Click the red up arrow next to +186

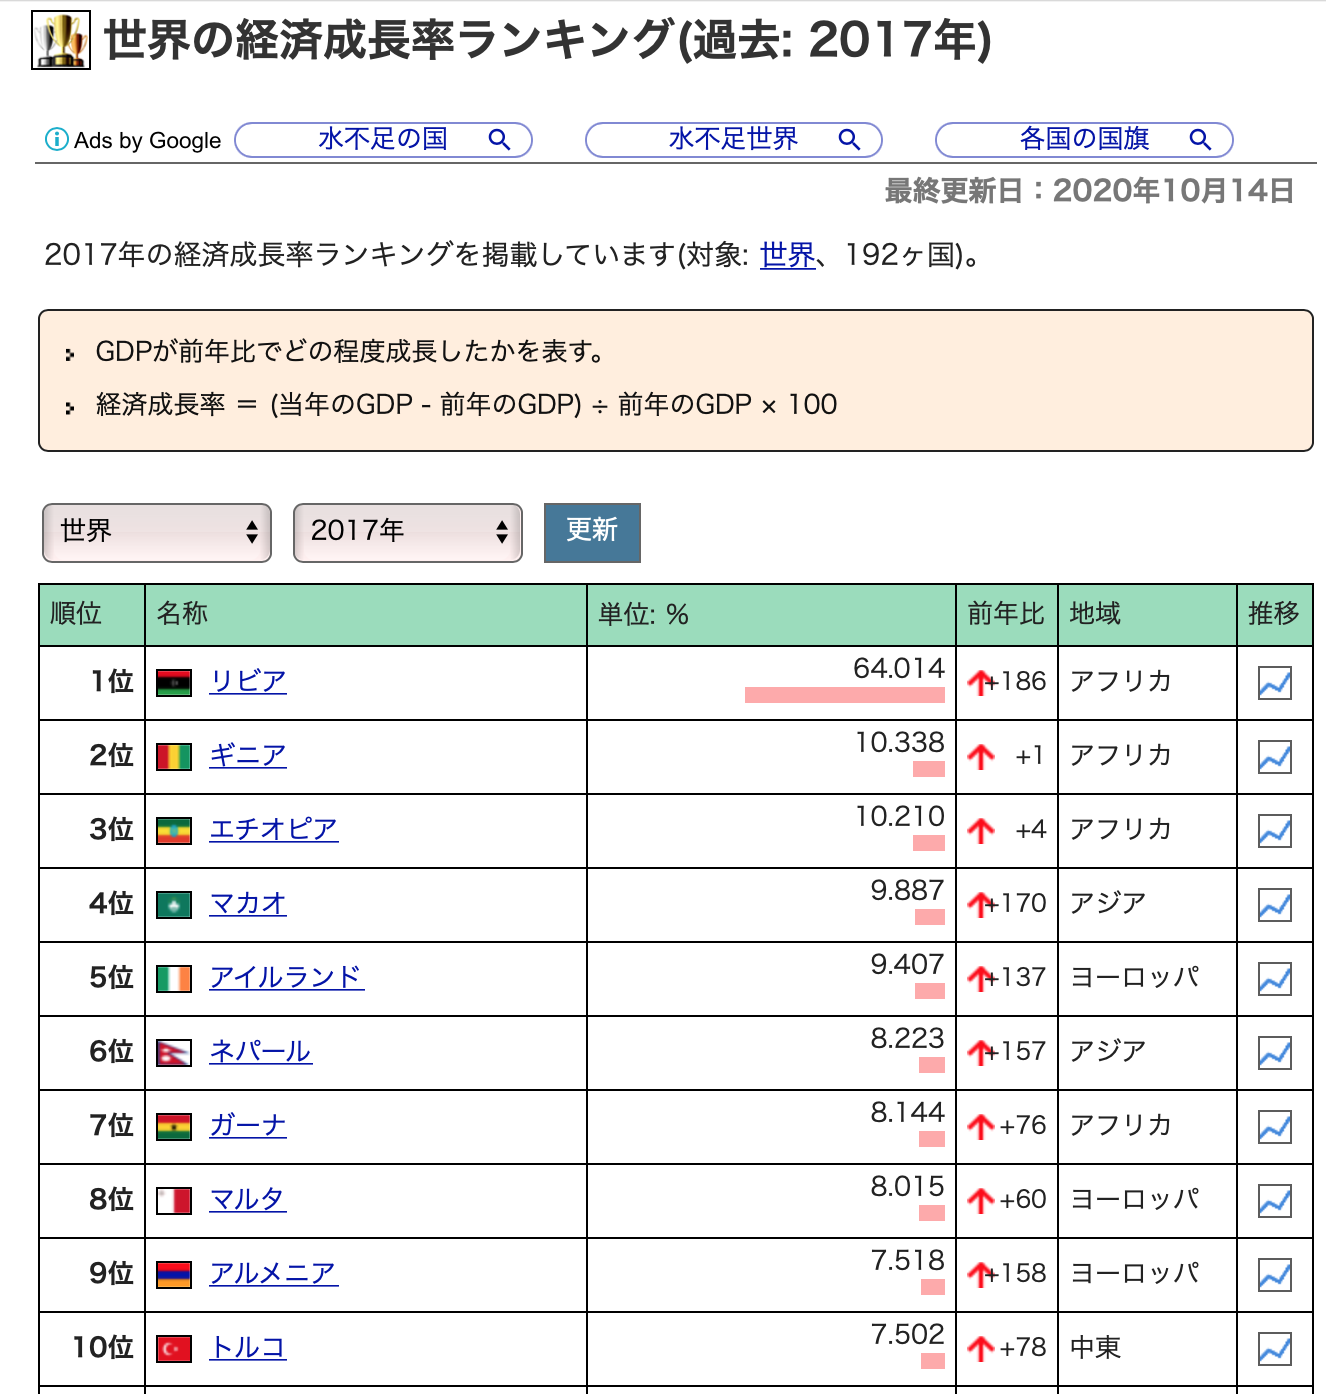pos(979,682)
